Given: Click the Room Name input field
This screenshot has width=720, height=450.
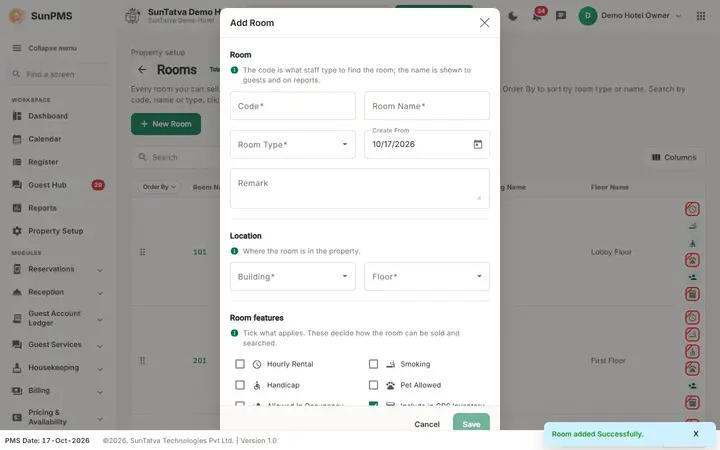Looking at the screenshot, I should 427,106.
